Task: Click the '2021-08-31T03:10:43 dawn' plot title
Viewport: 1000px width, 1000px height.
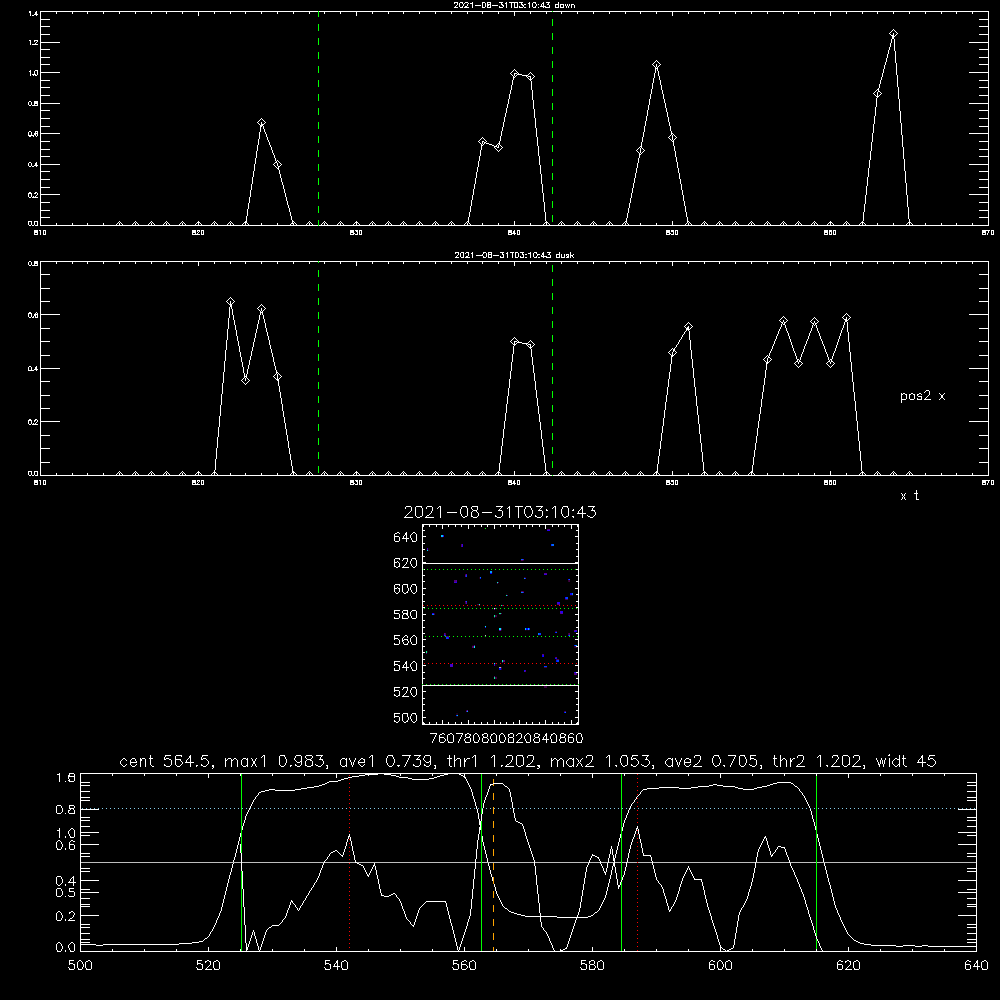Action: coord(514,5)
